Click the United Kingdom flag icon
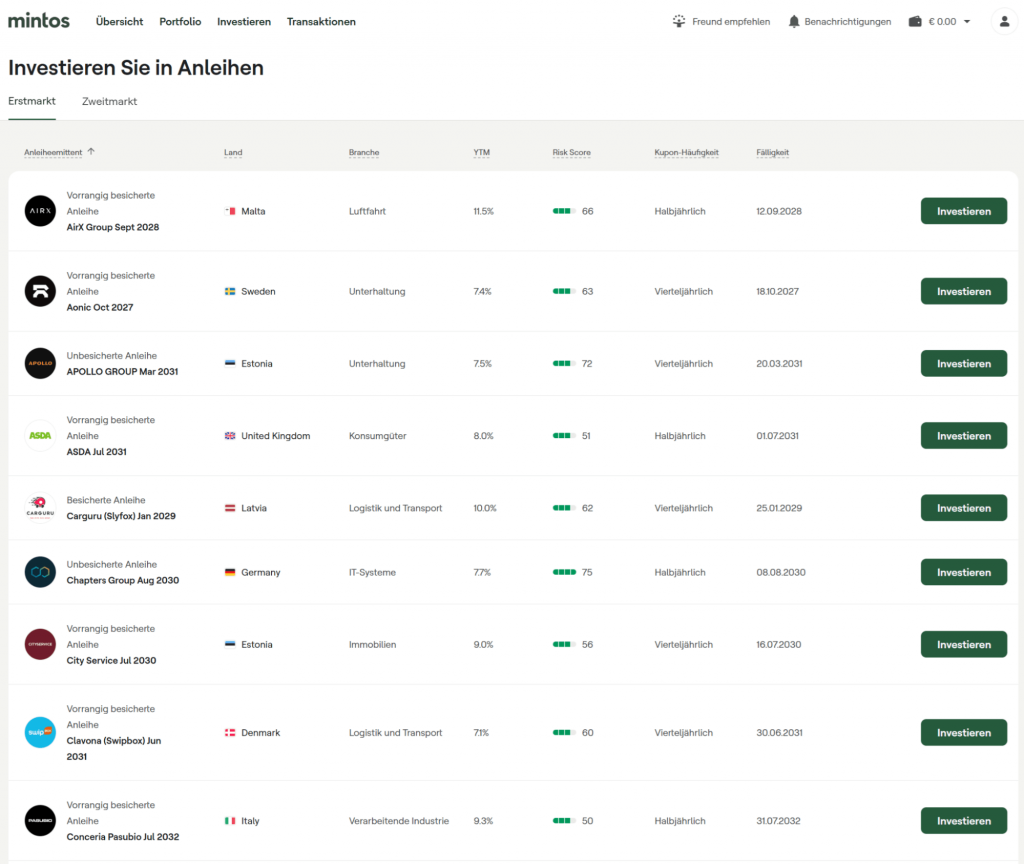Viewport: 1024px width, 864px height. [x=230, y=436]
